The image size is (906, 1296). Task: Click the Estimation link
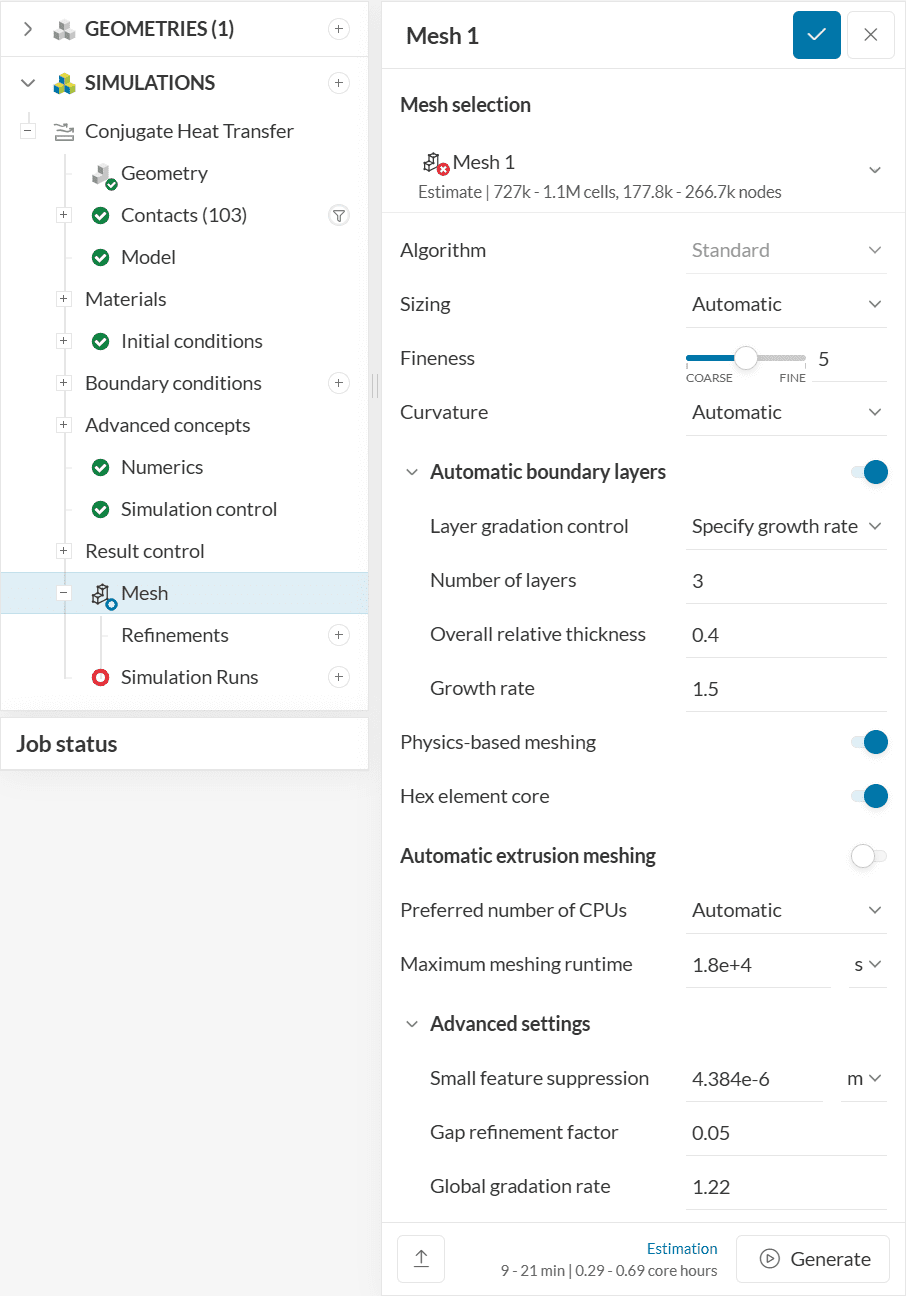click(x=682, y=1248)
